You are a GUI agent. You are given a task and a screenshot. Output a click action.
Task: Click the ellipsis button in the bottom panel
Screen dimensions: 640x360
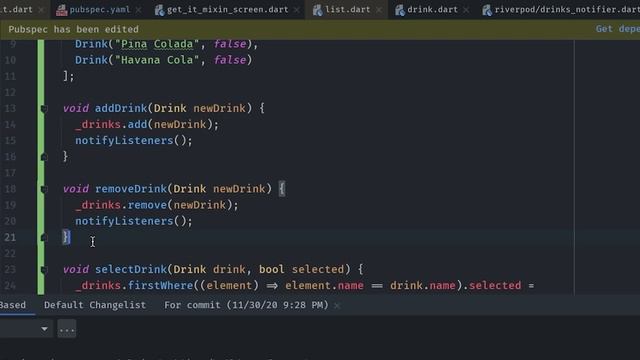pyautogui.click(x=67, y=329)
